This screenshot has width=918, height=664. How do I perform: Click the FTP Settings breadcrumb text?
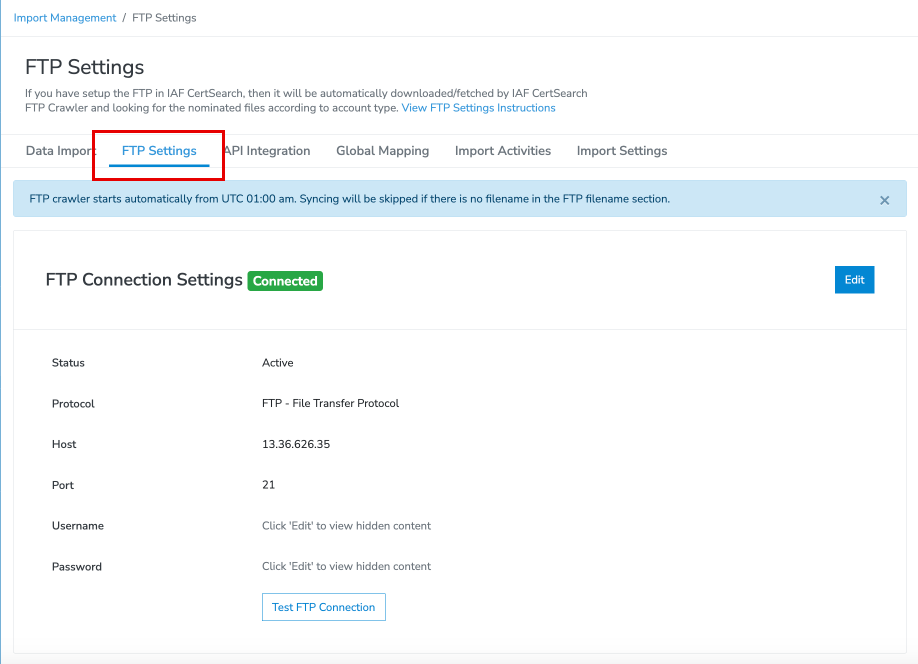(x=164, y=18)
